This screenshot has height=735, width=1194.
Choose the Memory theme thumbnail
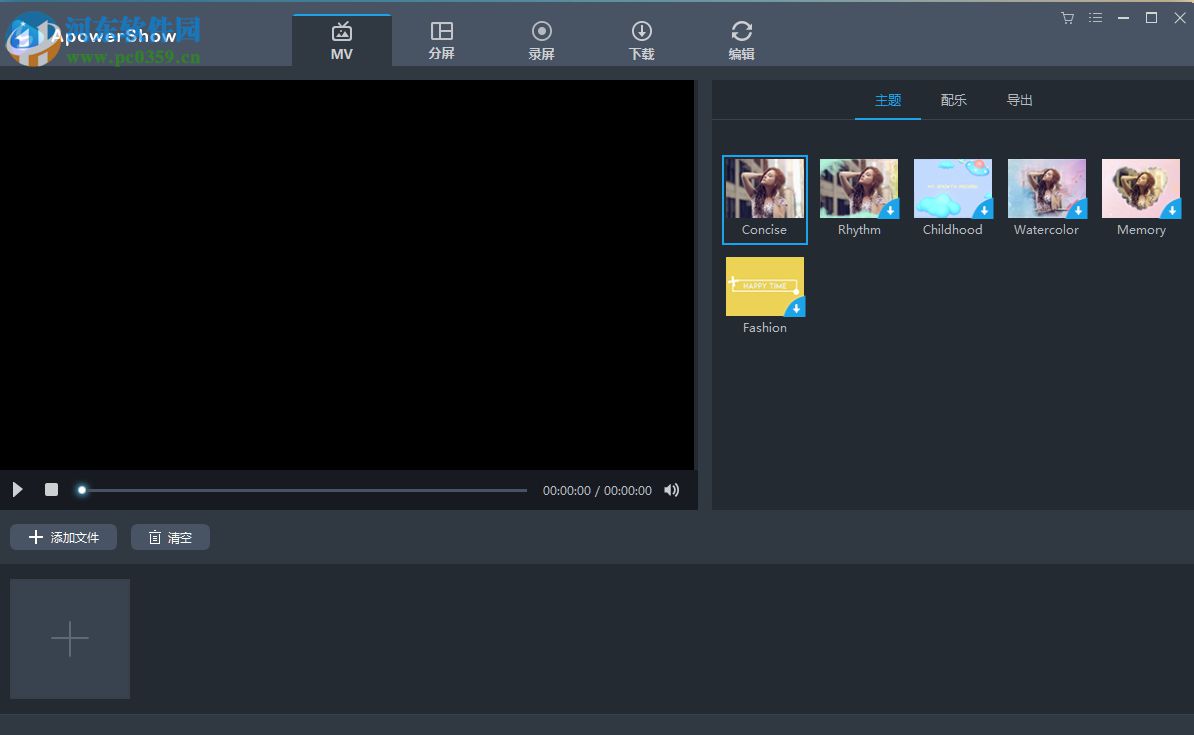(1141, 189)
